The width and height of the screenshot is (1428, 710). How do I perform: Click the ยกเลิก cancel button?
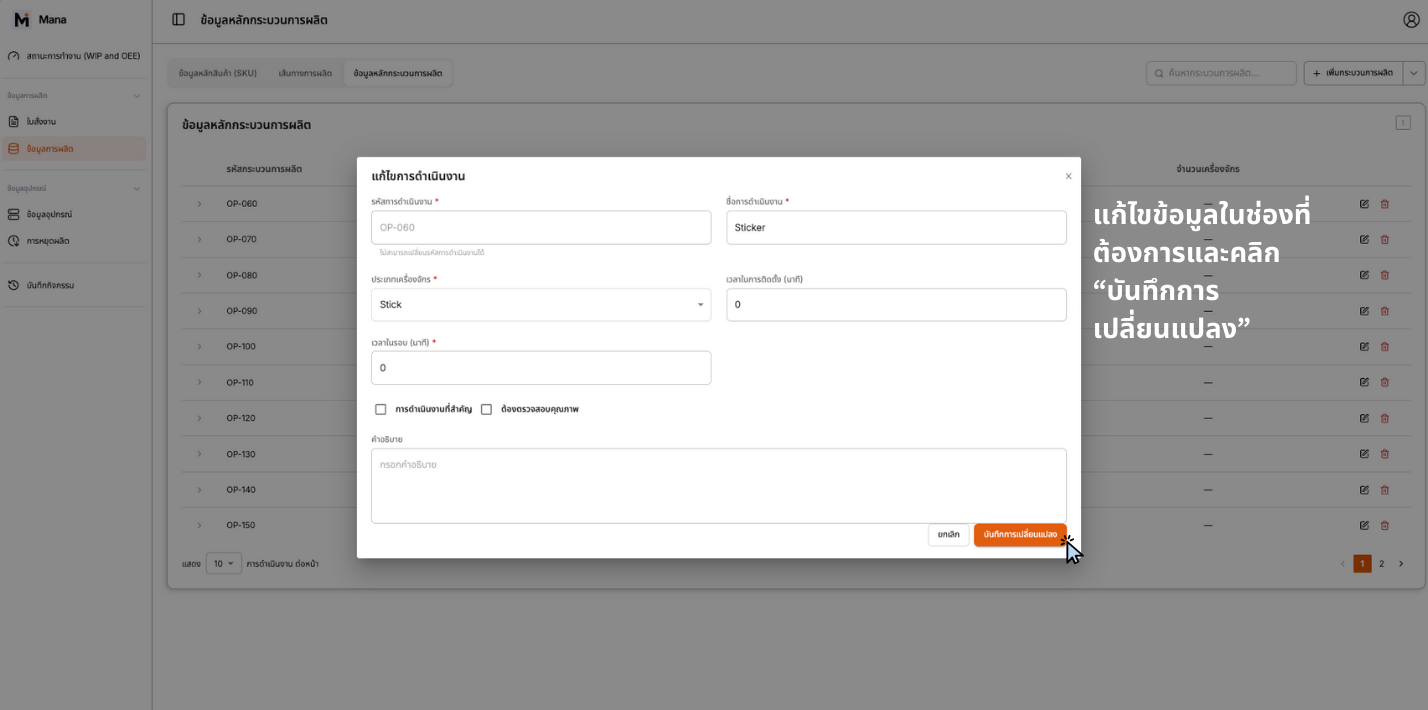pyautogui.click(x=947, y=534)
